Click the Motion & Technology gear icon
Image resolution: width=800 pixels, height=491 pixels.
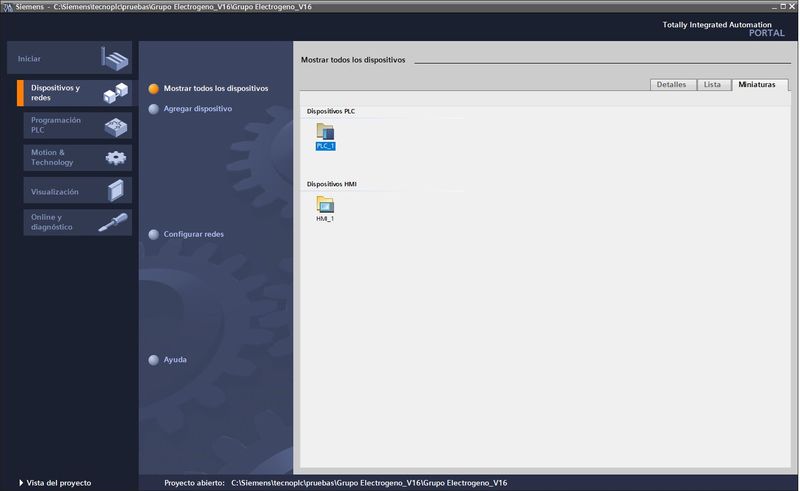116,158
